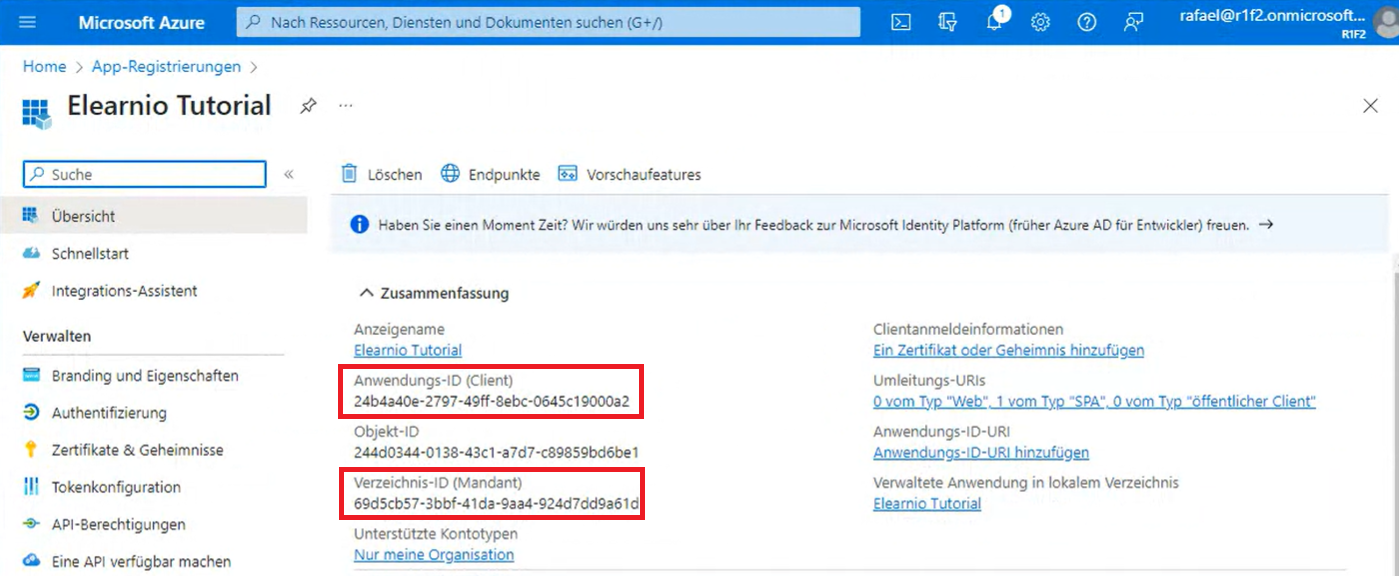The width and height of the screenshot is (1399, 576).
Task: Click the Microsoft Azure logo text
Action: (141, 22)
